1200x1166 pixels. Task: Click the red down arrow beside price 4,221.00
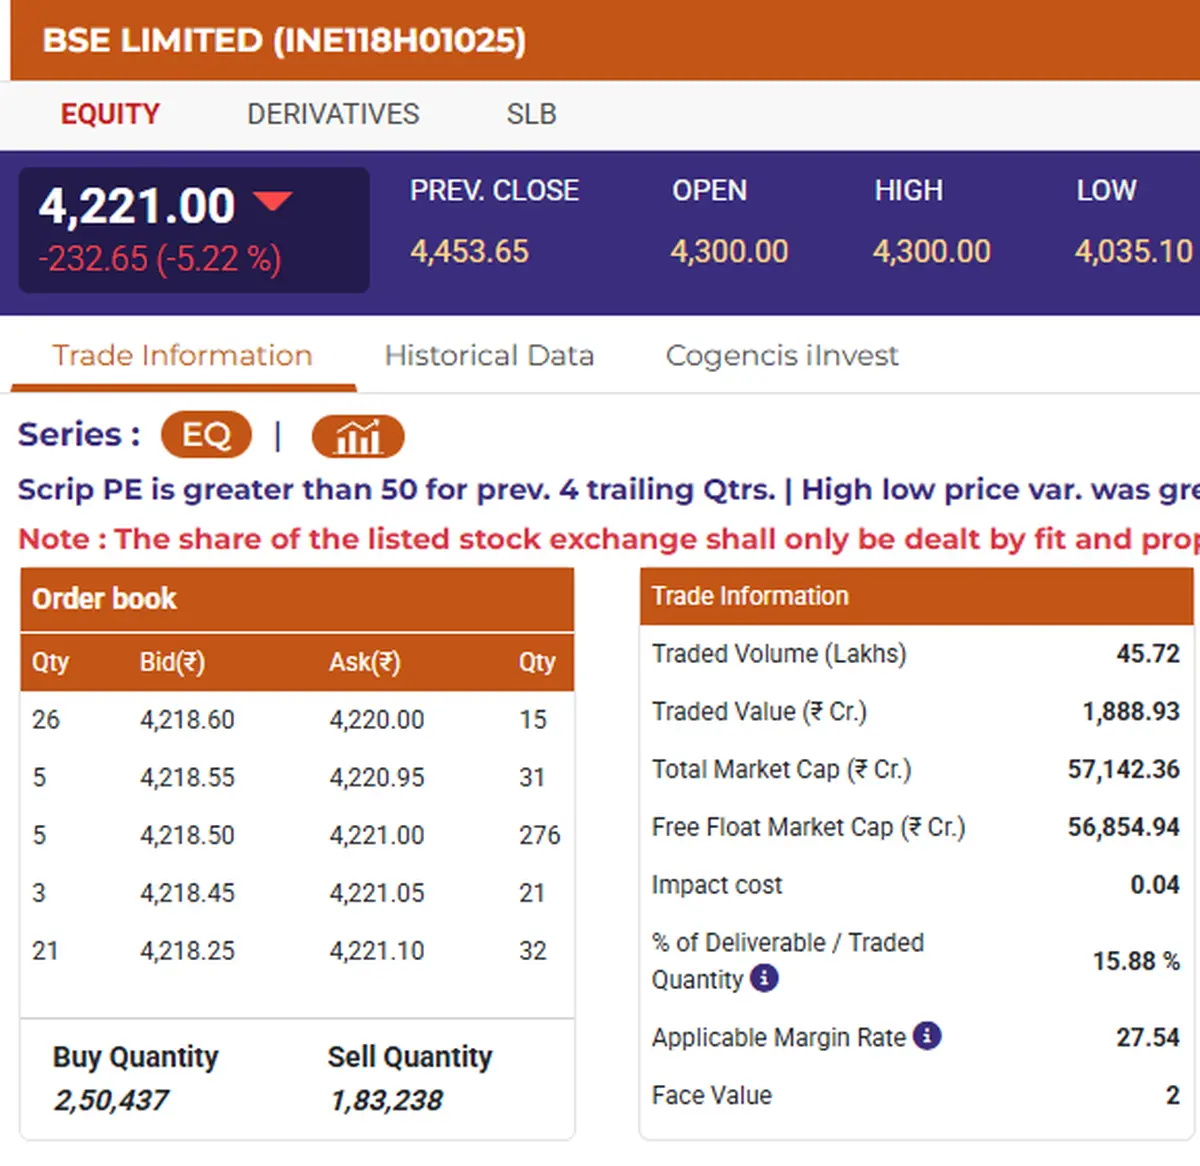tap(273, 201)
